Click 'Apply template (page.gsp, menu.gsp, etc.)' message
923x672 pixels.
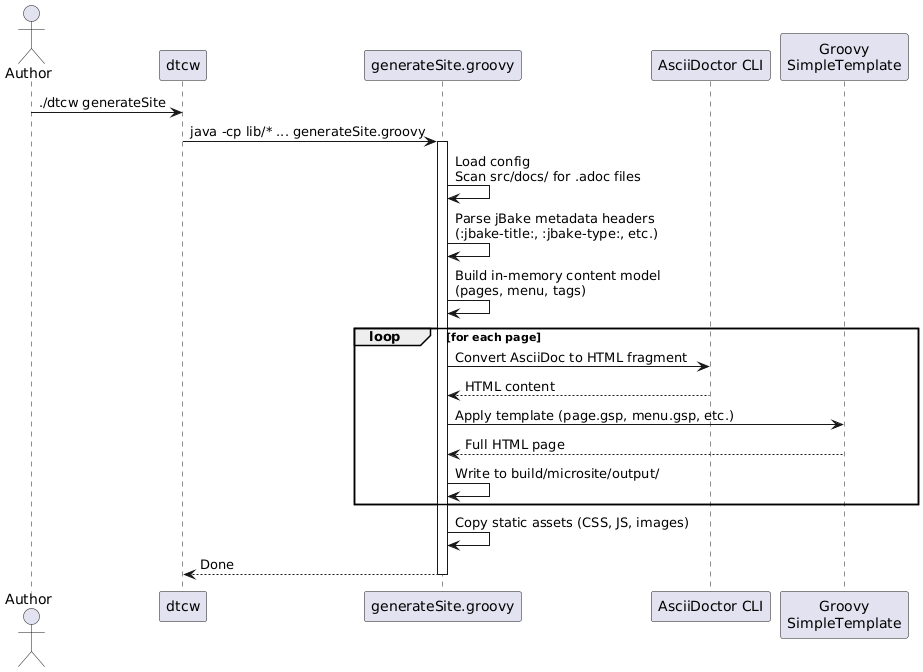(x=594, y=415)
